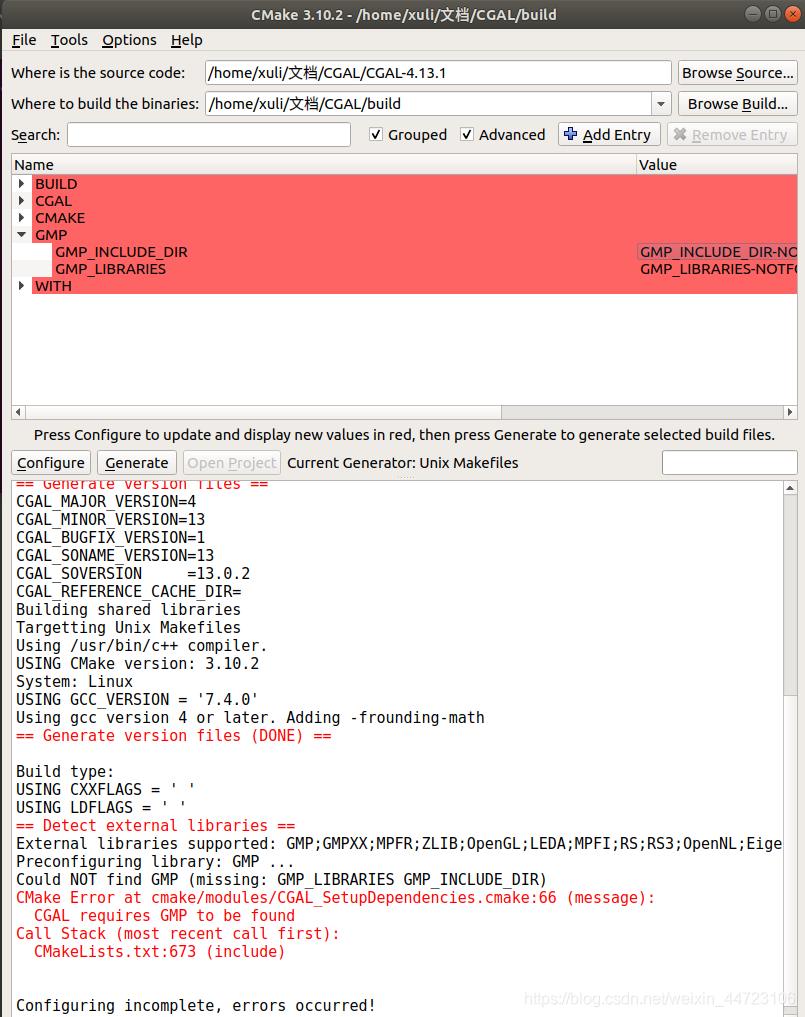Edit the GMP_INCLUDE_DIR-NOTFOUND value
Image resolution: width=805 pixels, height=1017 pixels.
717,252
